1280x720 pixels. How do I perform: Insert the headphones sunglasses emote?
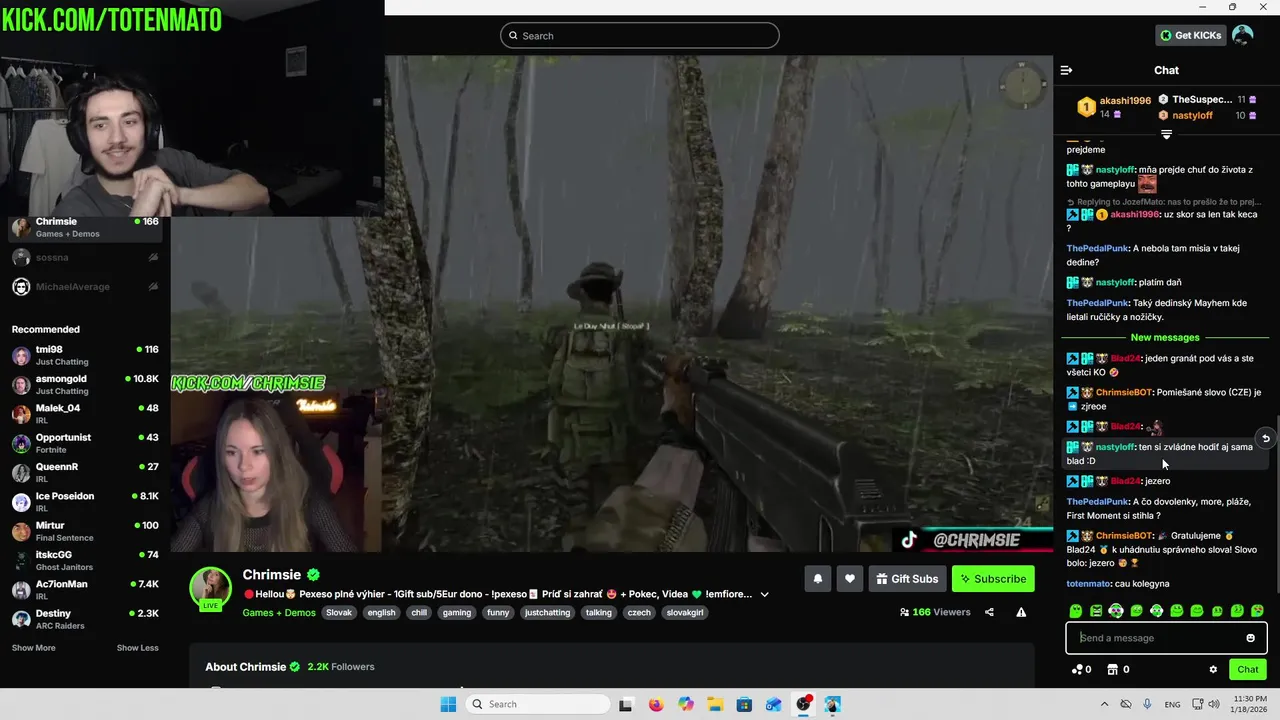(1116, 611)
